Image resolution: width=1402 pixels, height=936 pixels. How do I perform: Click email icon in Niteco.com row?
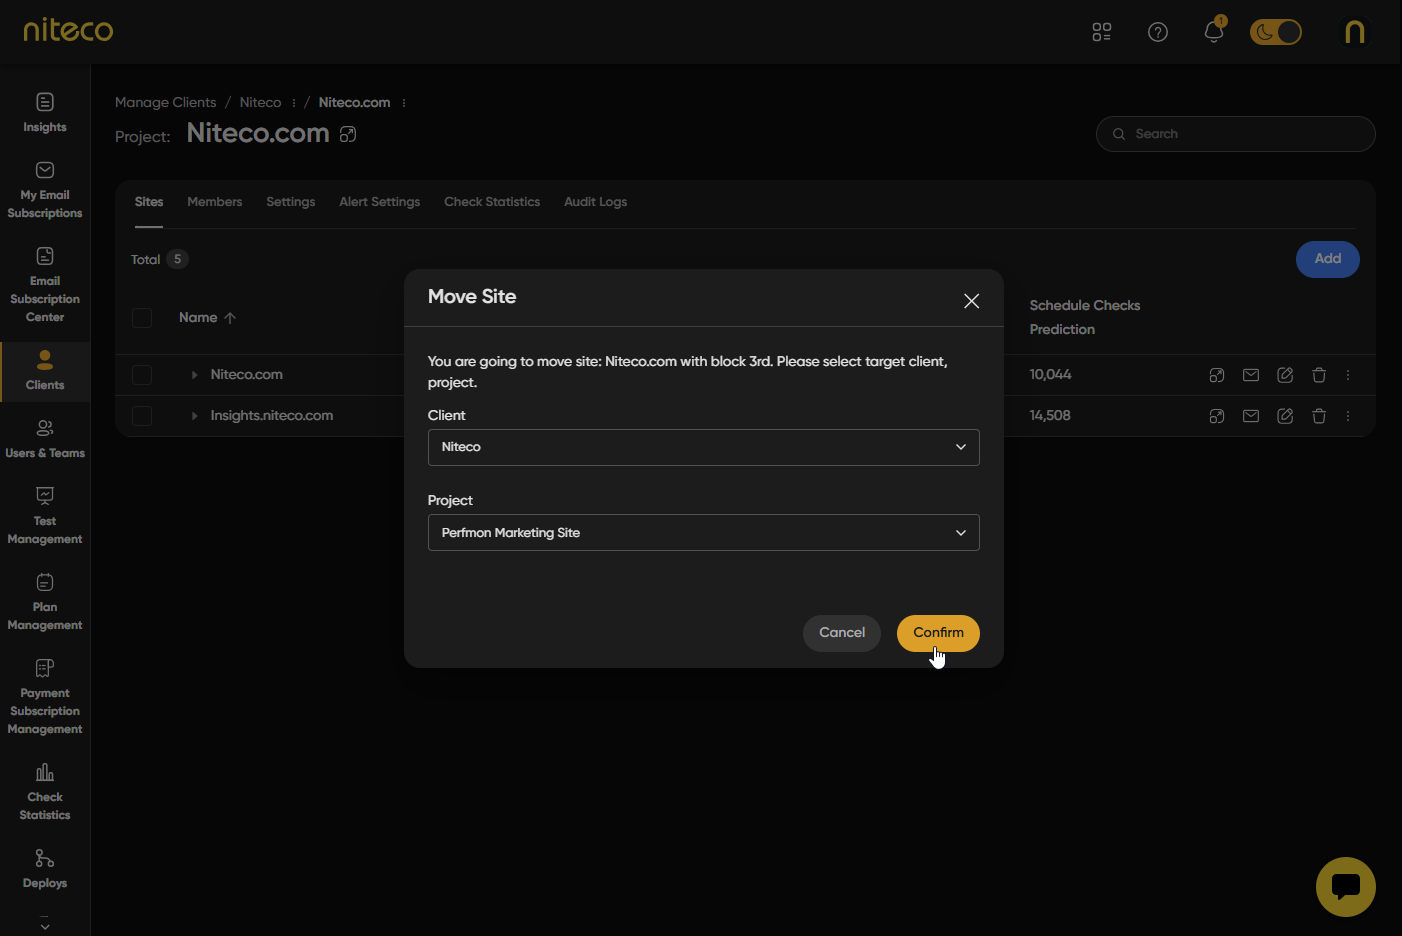(1251, 375)
